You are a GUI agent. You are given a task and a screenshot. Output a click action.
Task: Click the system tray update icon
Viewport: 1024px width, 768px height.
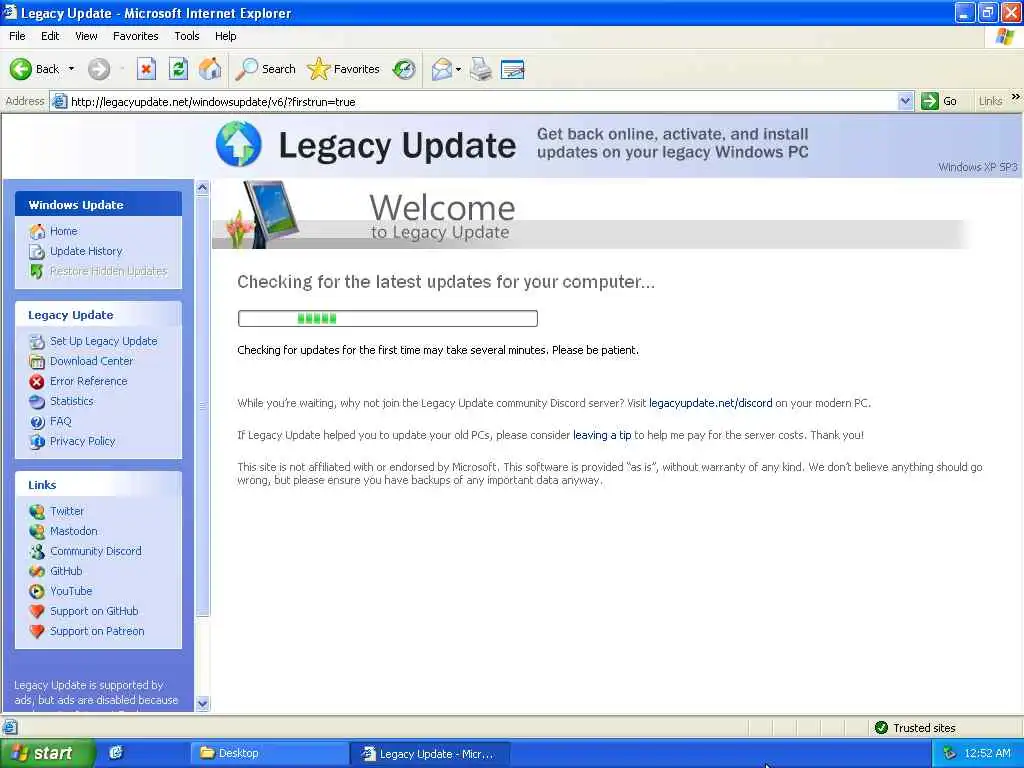(x=950, y=753)
